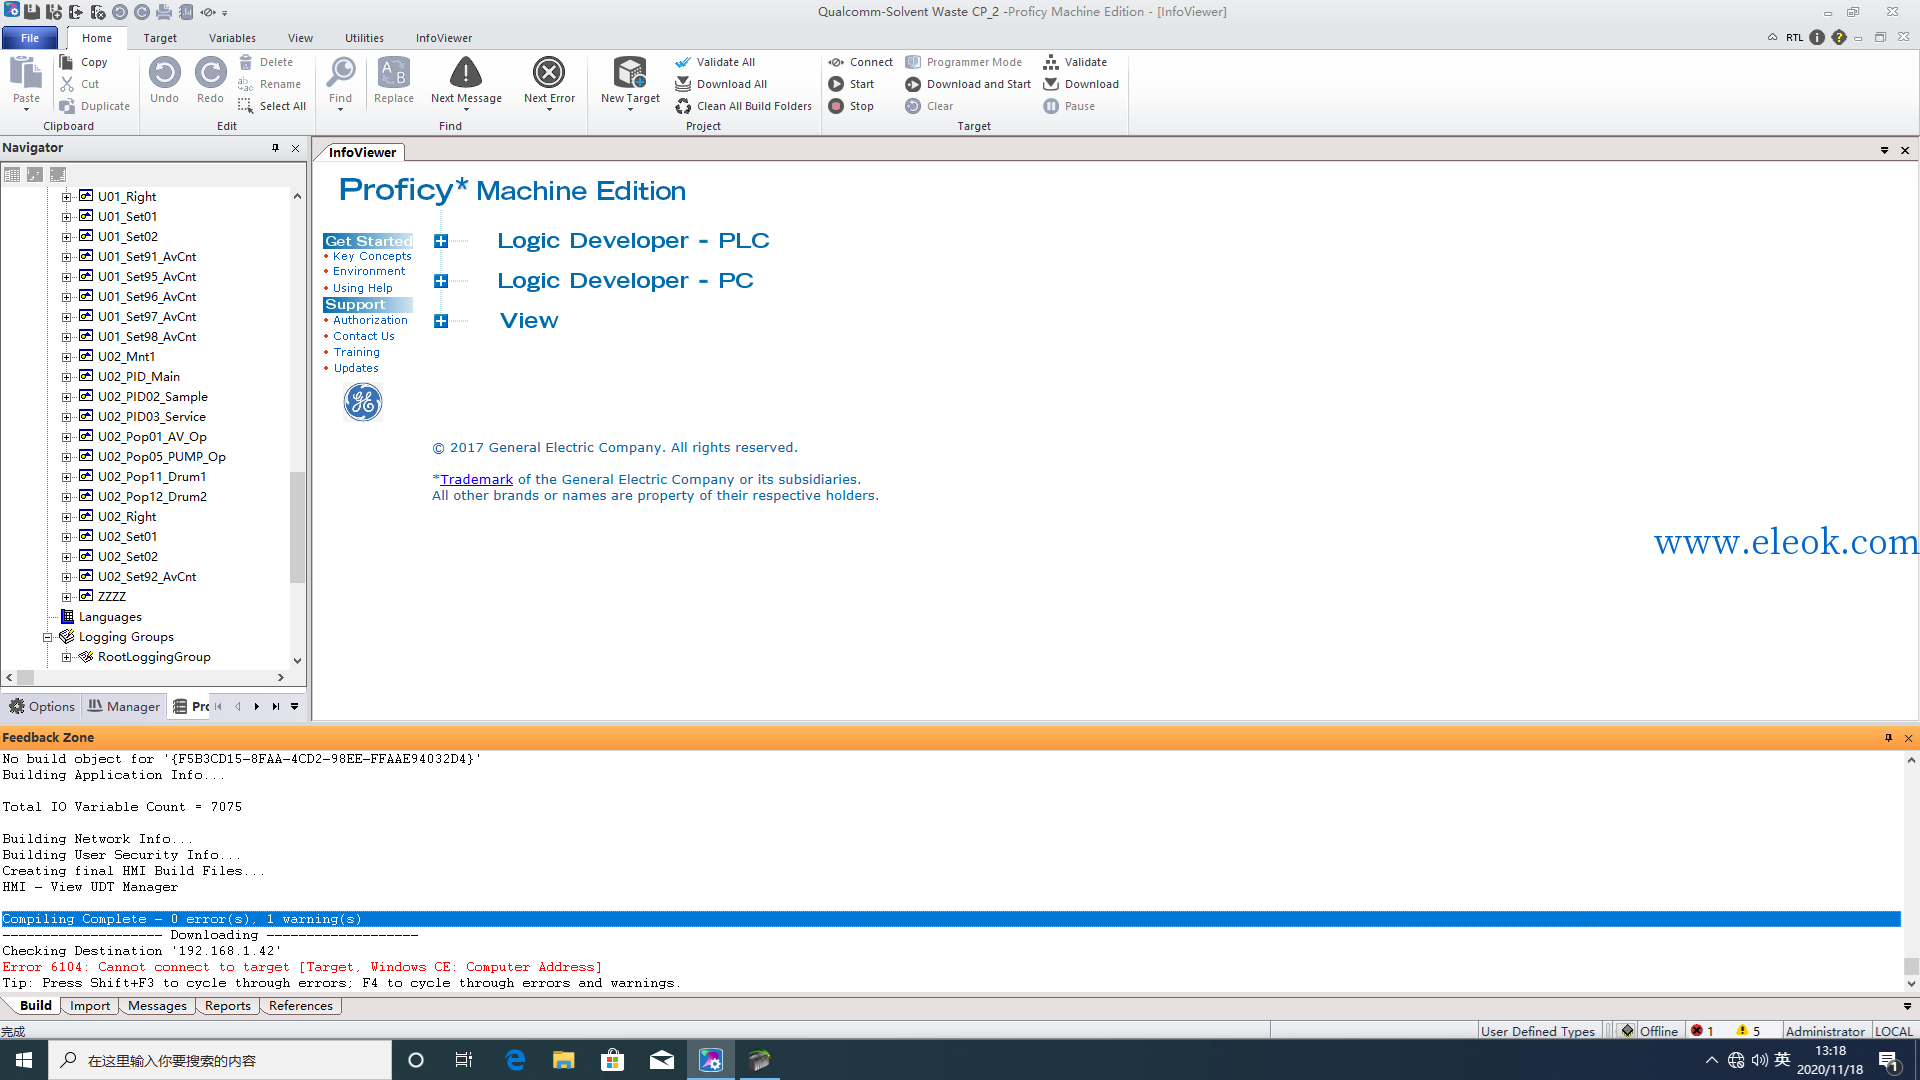The width and height of the screenshot is (1920, 1080).
Task: Open the Trademark link
Action: (x=476, y=480)
